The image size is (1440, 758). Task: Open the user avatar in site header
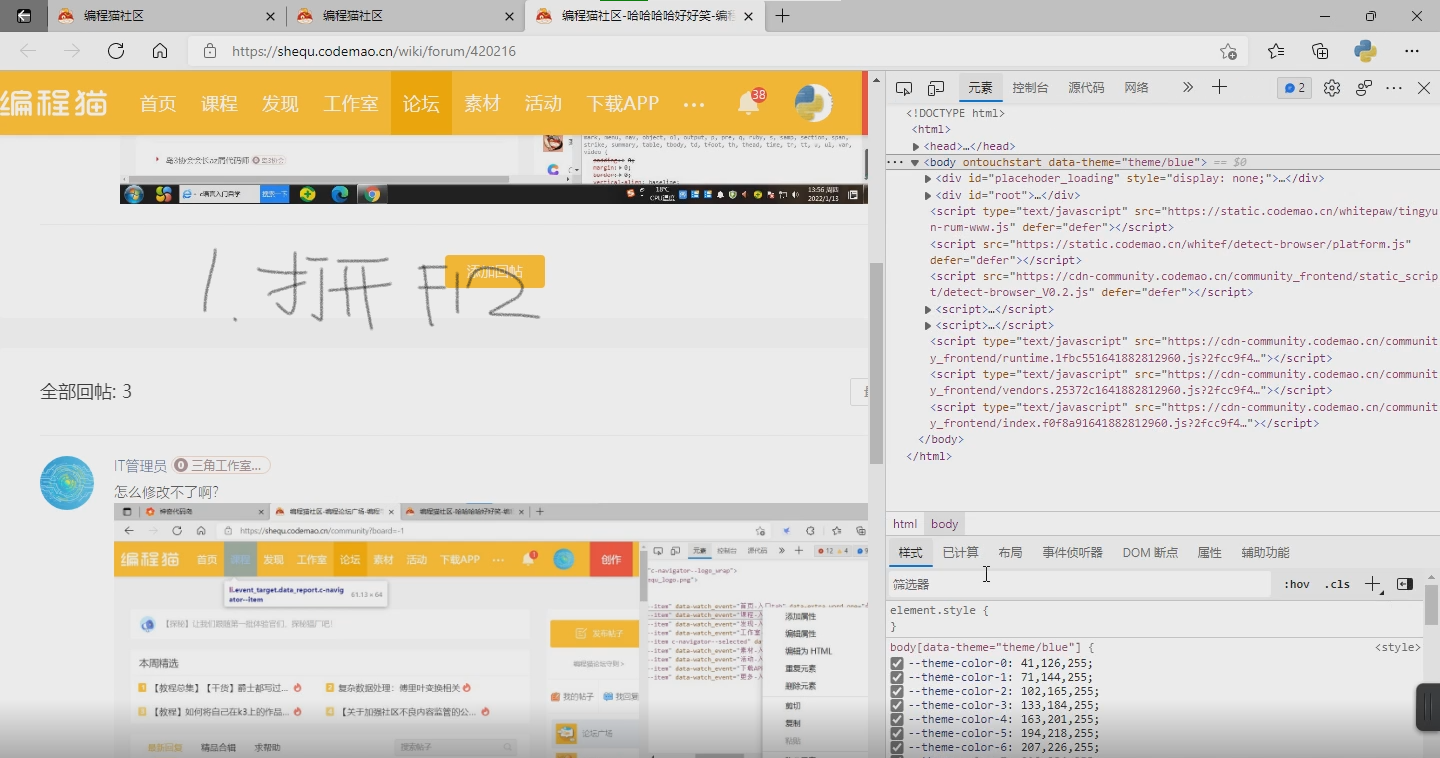[814, 103]
